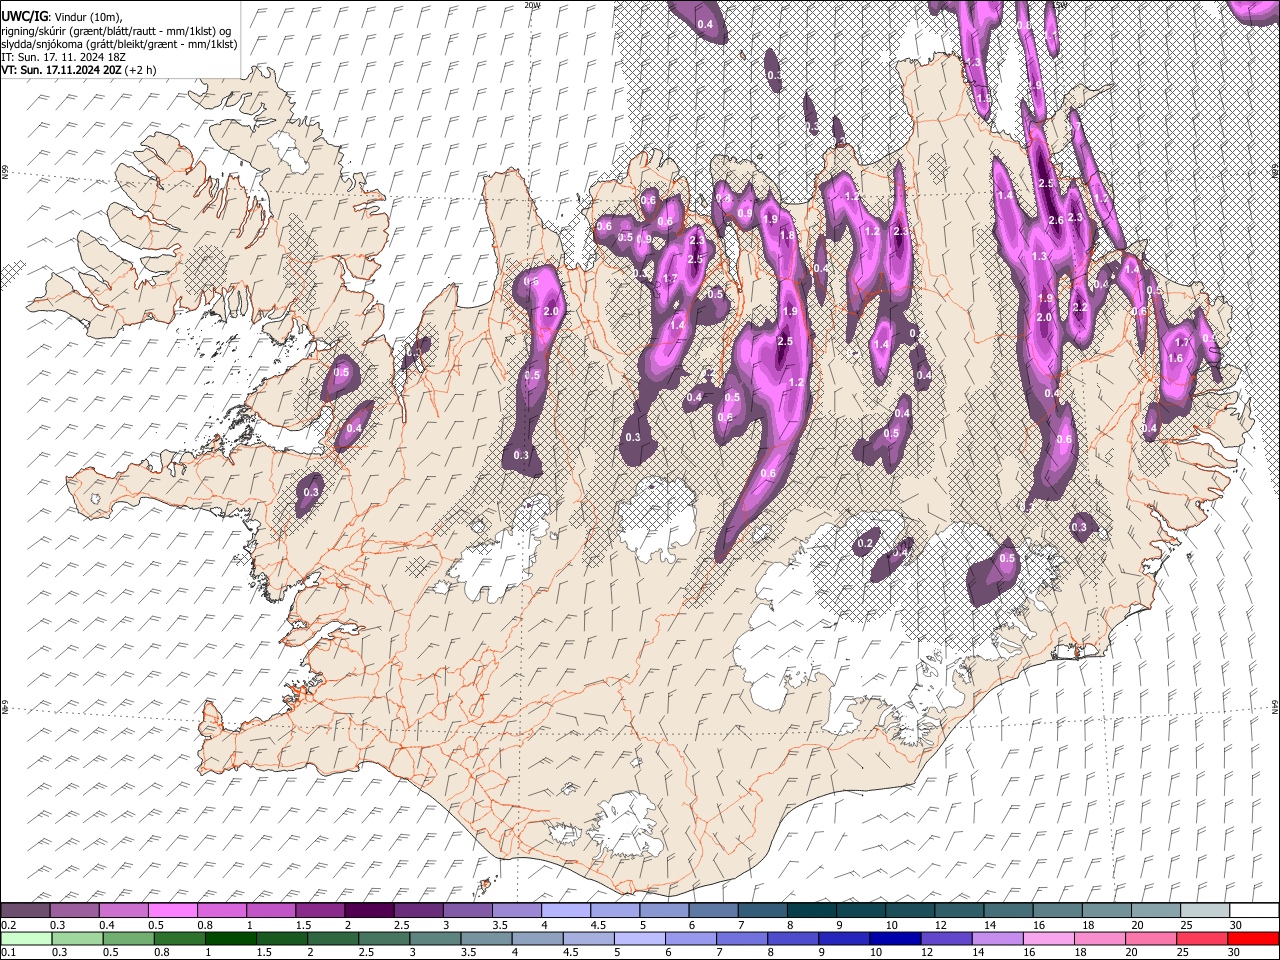Screen dimensions: 1280x960
Task: Click the 'slydda/snjókoma' description line
Action: click(x=119, y=44)
